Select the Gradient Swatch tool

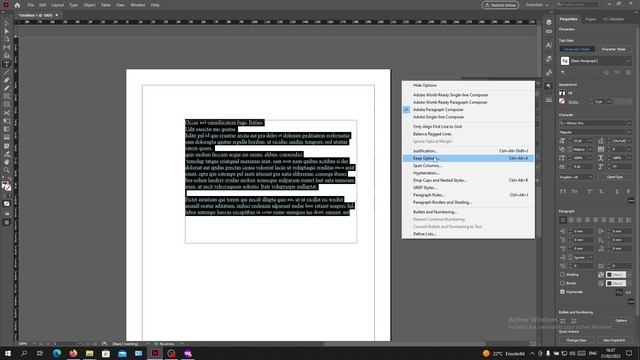point(7,129)
